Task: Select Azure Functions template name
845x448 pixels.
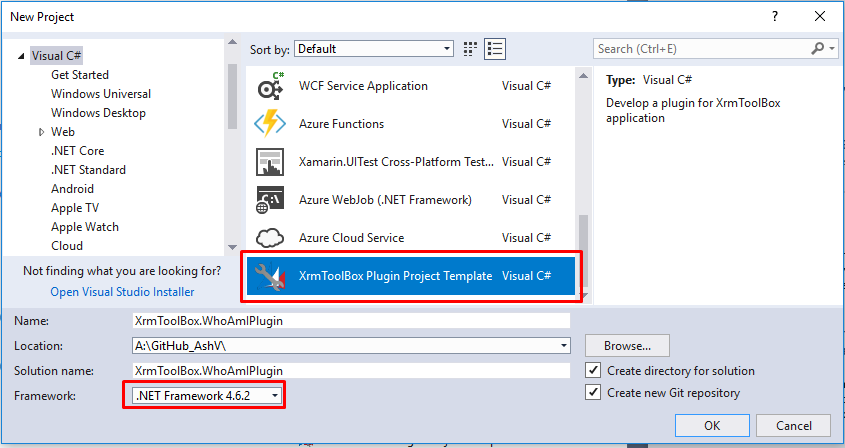Action: click(x=342, y=124)
